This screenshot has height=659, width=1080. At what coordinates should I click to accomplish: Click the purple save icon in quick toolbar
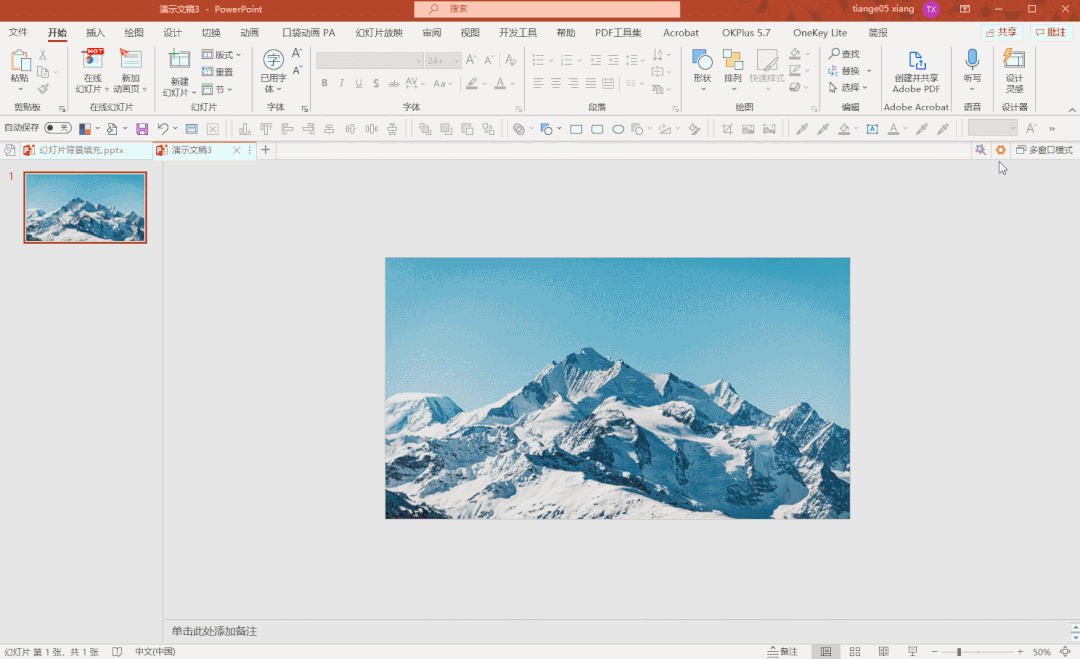pos(142,129)
